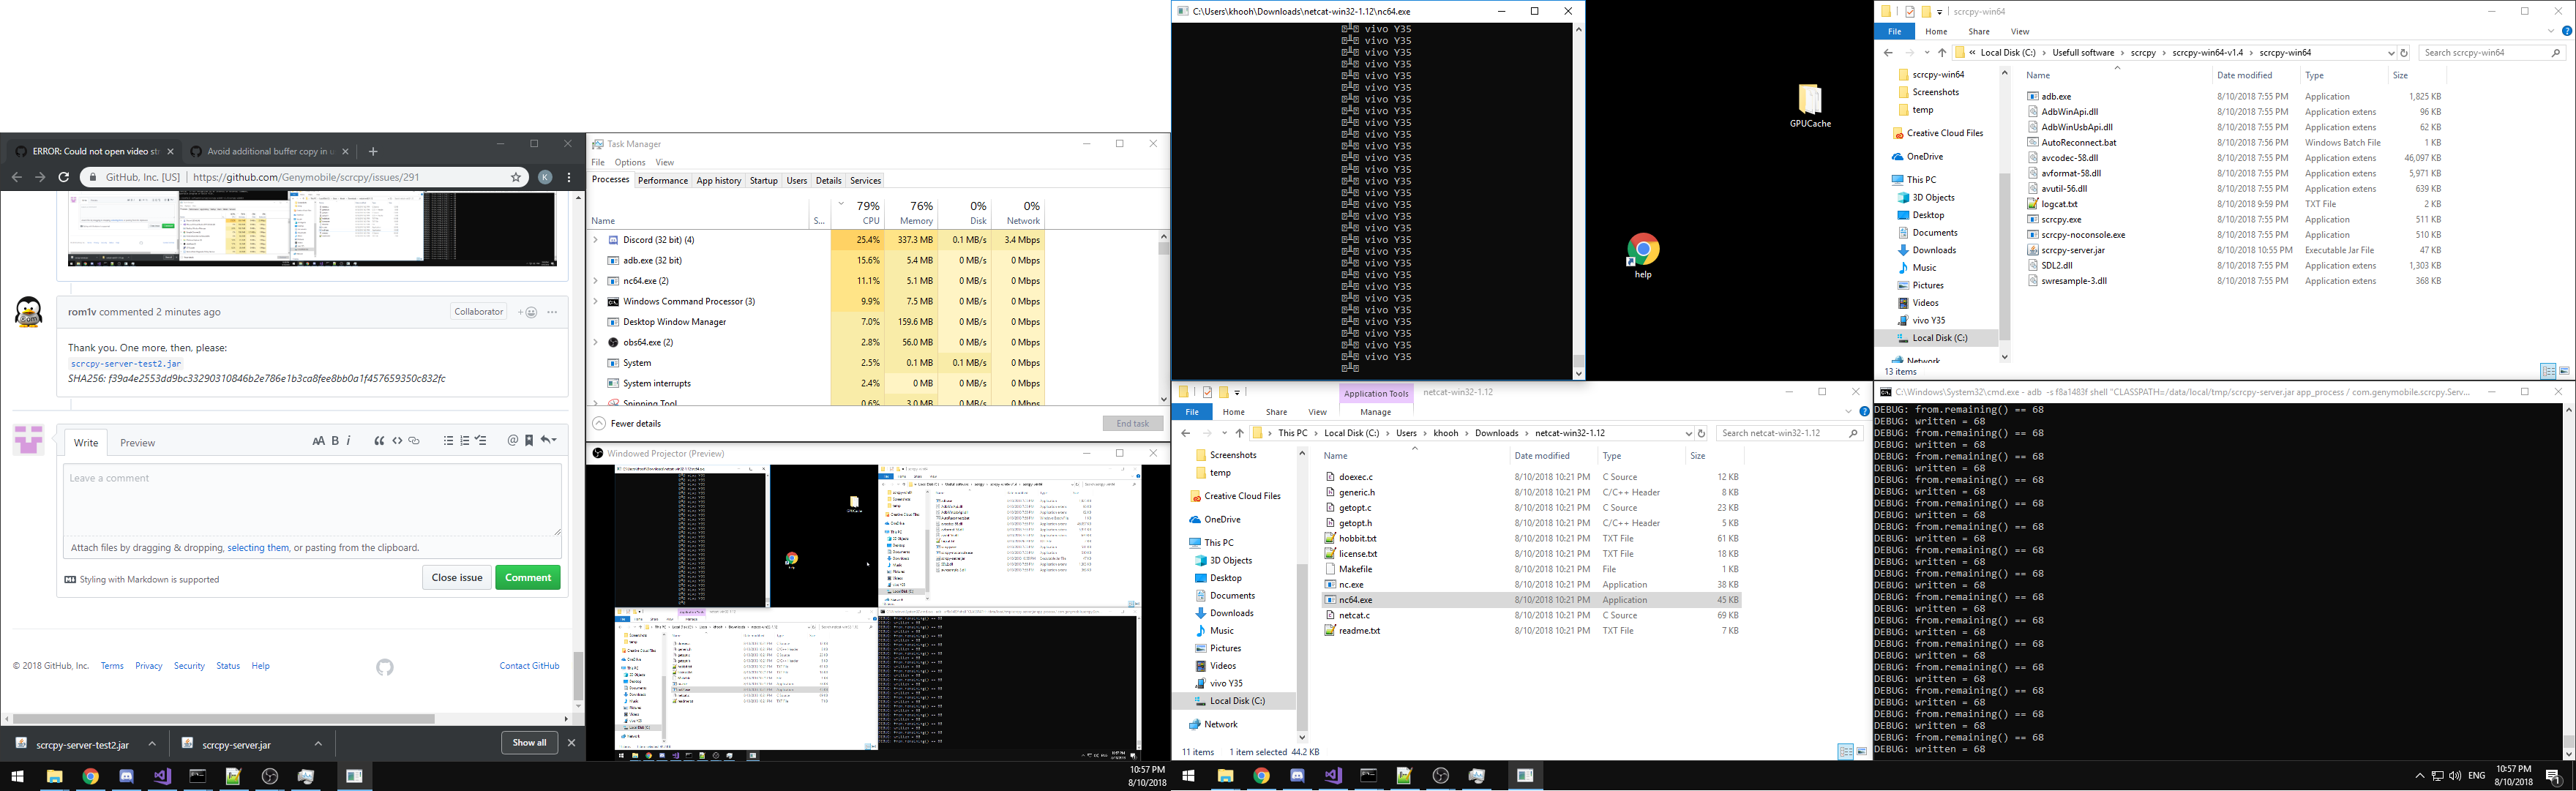This screenshot has width=2576, height=791.
Task: Click the green Comment button
Action: (528, 578)
